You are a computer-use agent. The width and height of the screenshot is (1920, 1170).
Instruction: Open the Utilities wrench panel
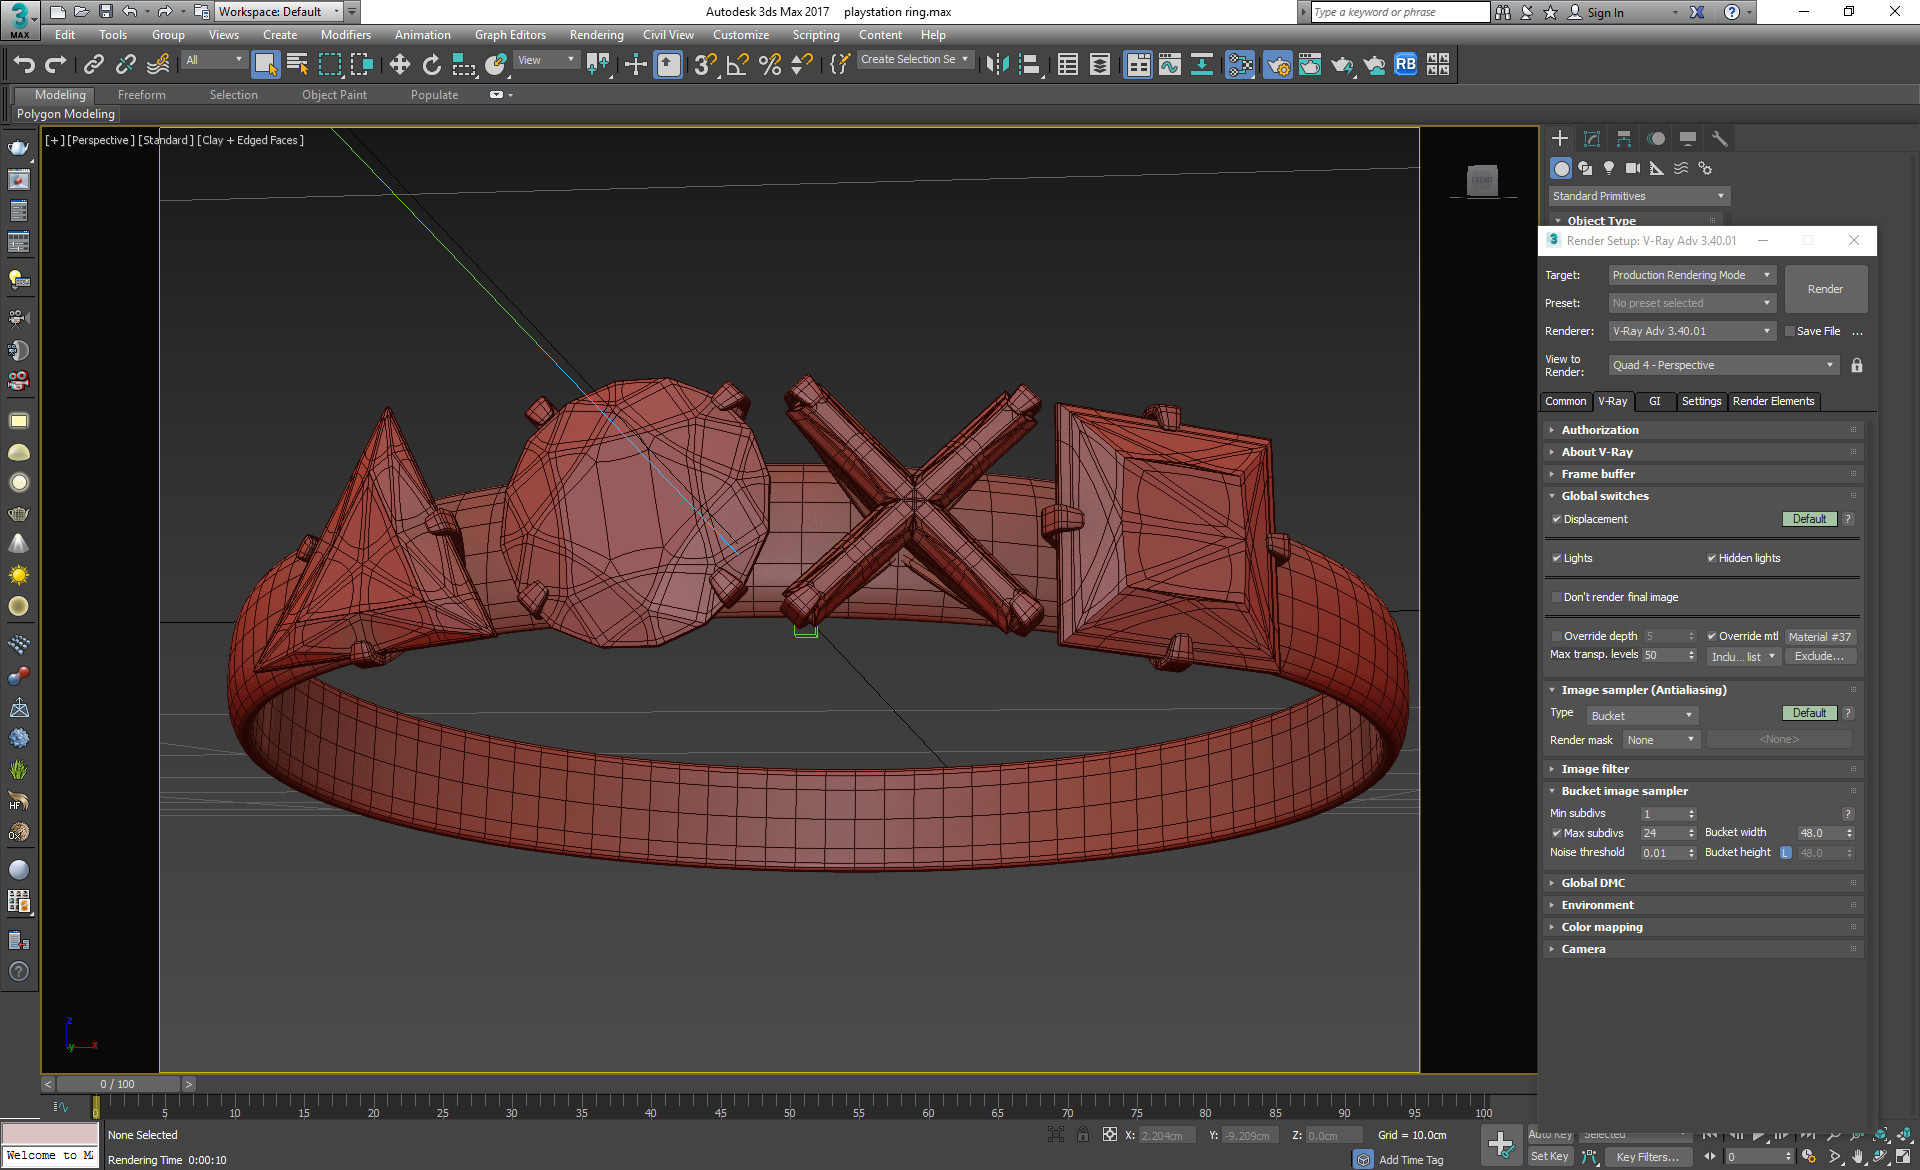tap(1720, 139)
